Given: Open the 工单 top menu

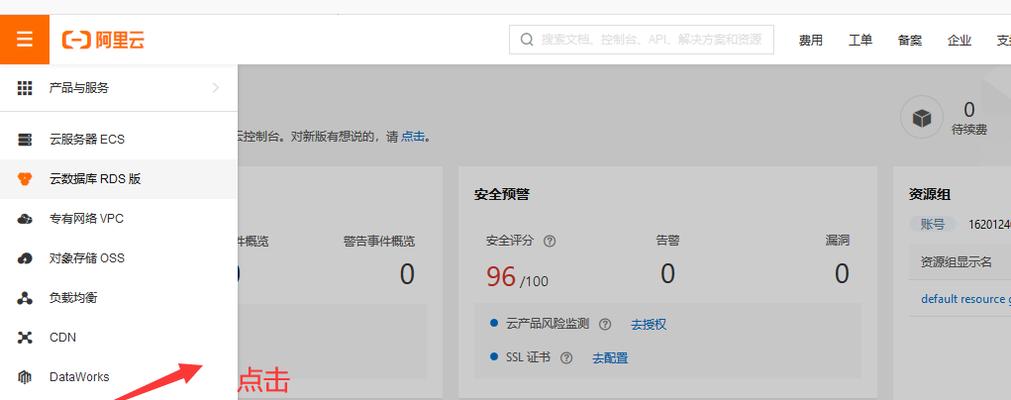Looking at the screenshot, I should (860, 40).
